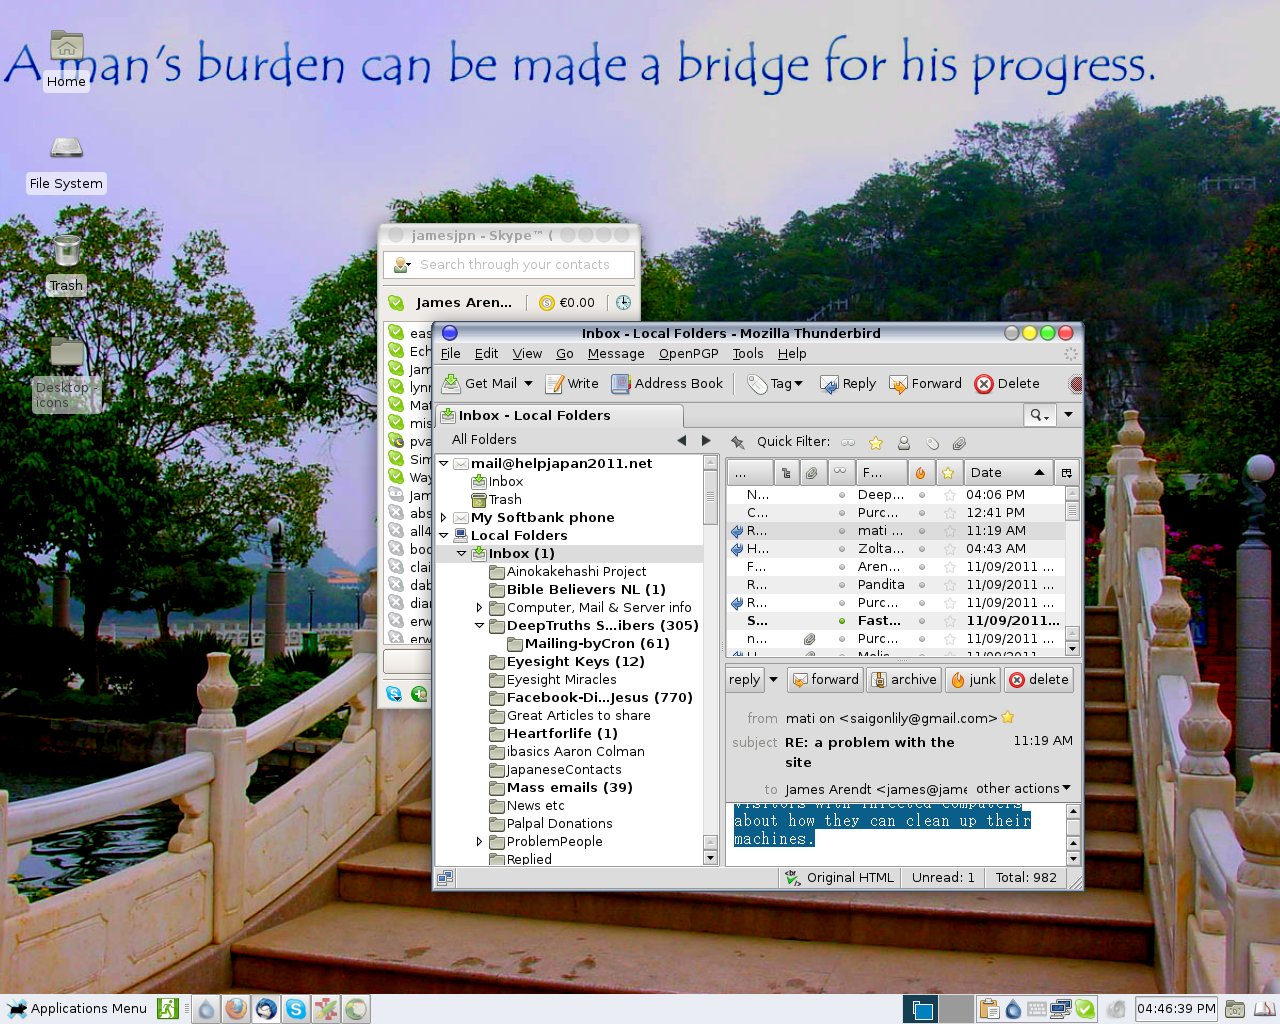
Task: Filter unread messages with the Quick Filter glasses icon
Action: click(x=848, y=442)
